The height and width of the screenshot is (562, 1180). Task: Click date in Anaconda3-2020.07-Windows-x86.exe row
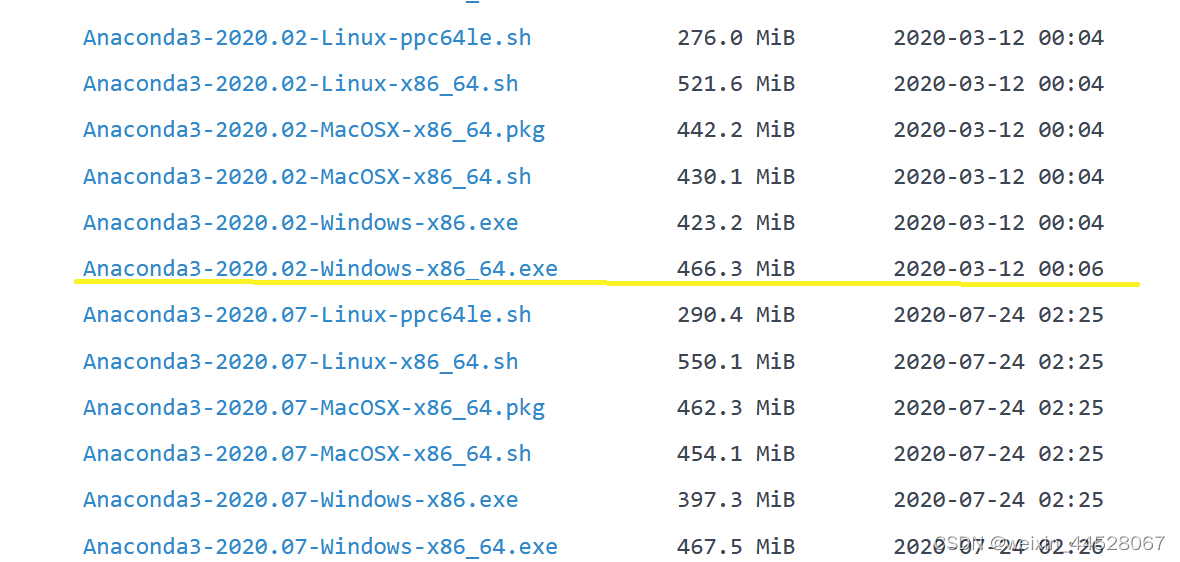click(999, 500)
